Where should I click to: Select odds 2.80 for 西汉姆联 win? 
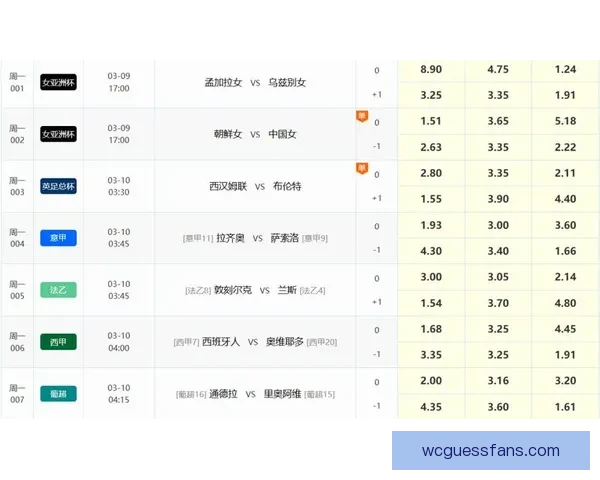(x=431, y=173)
